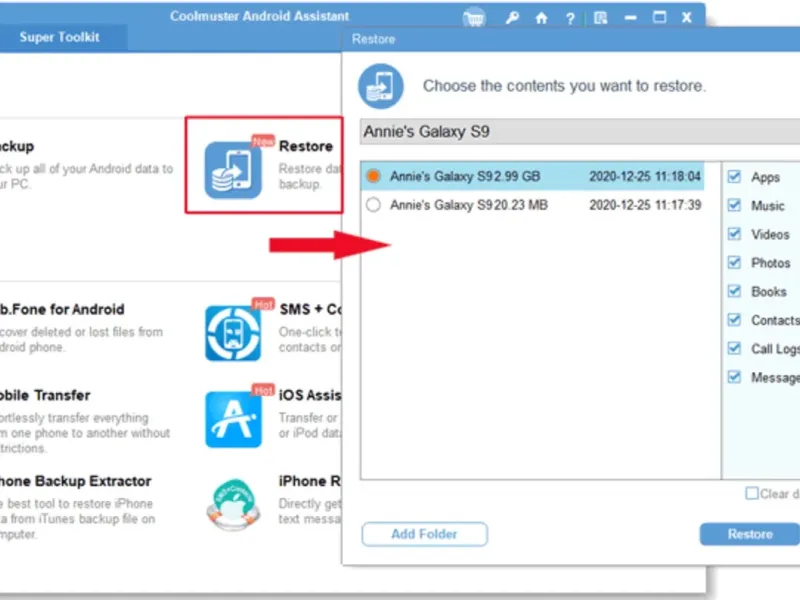Open the Mobile Transfer entry
Image resolution: width=800 pixels, height=600 pixels.
point(45,395)
